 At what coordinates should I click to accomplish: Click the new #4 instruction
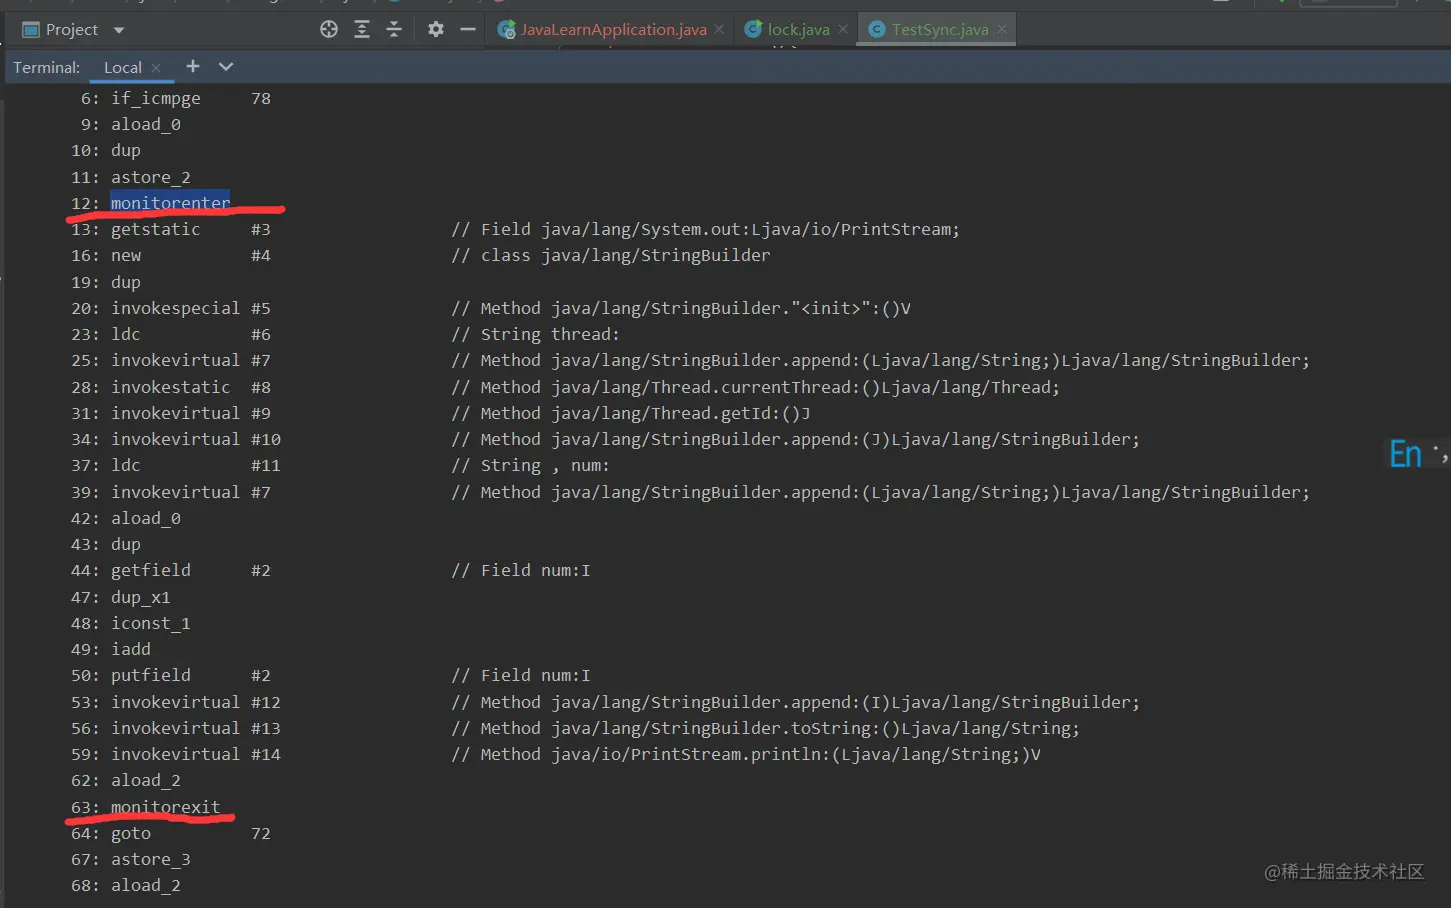pos(190,255)
